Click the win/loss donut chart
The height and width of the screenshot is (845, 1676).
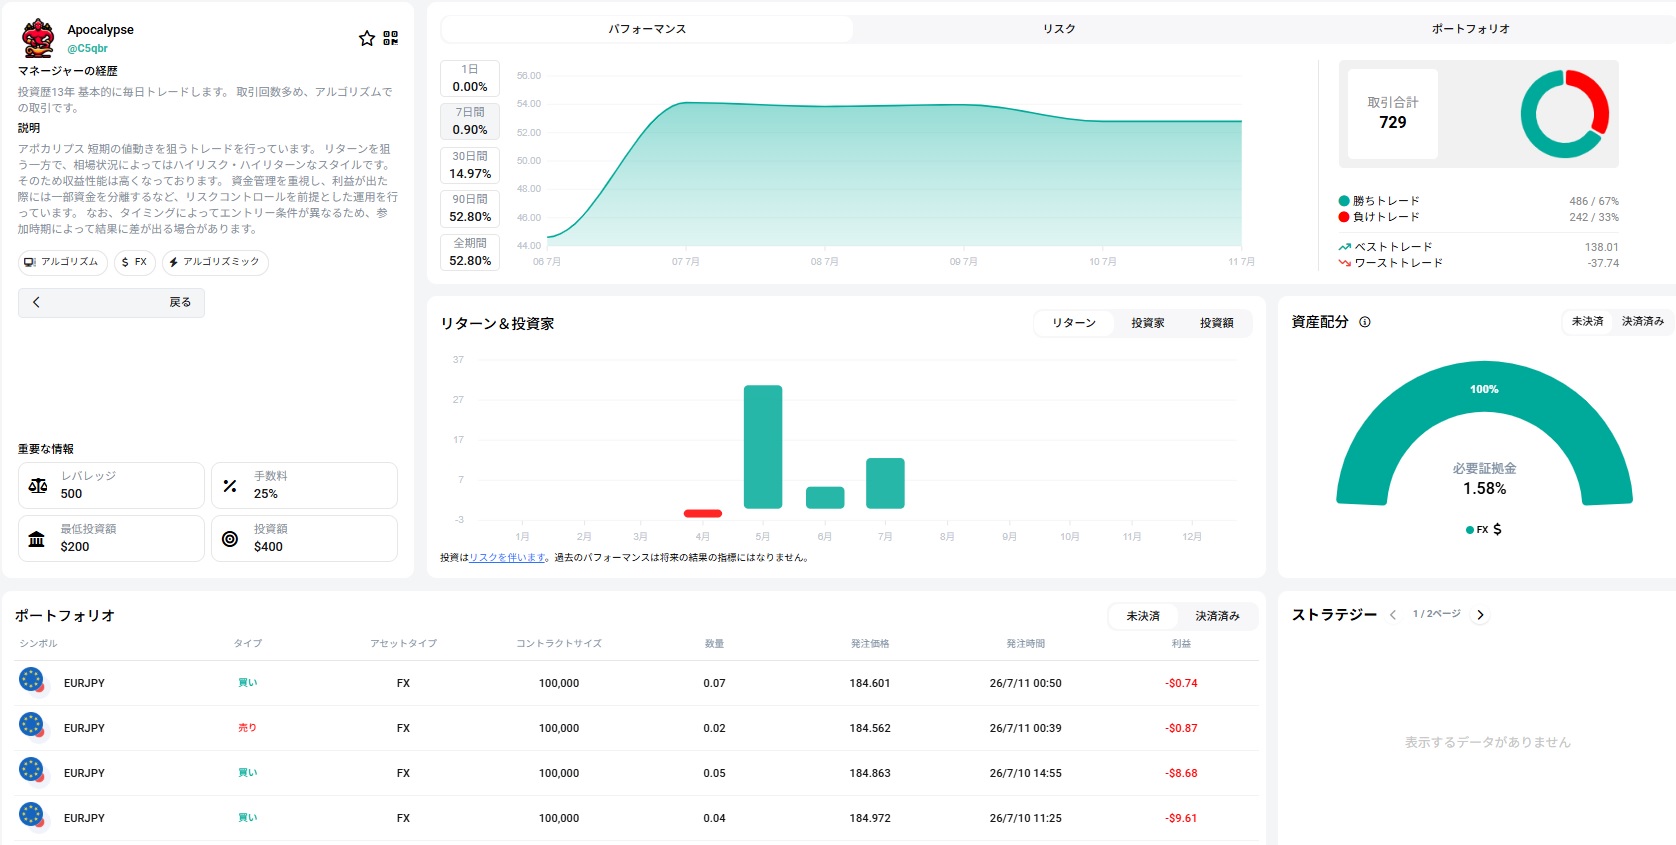(x=1564, y=114)
